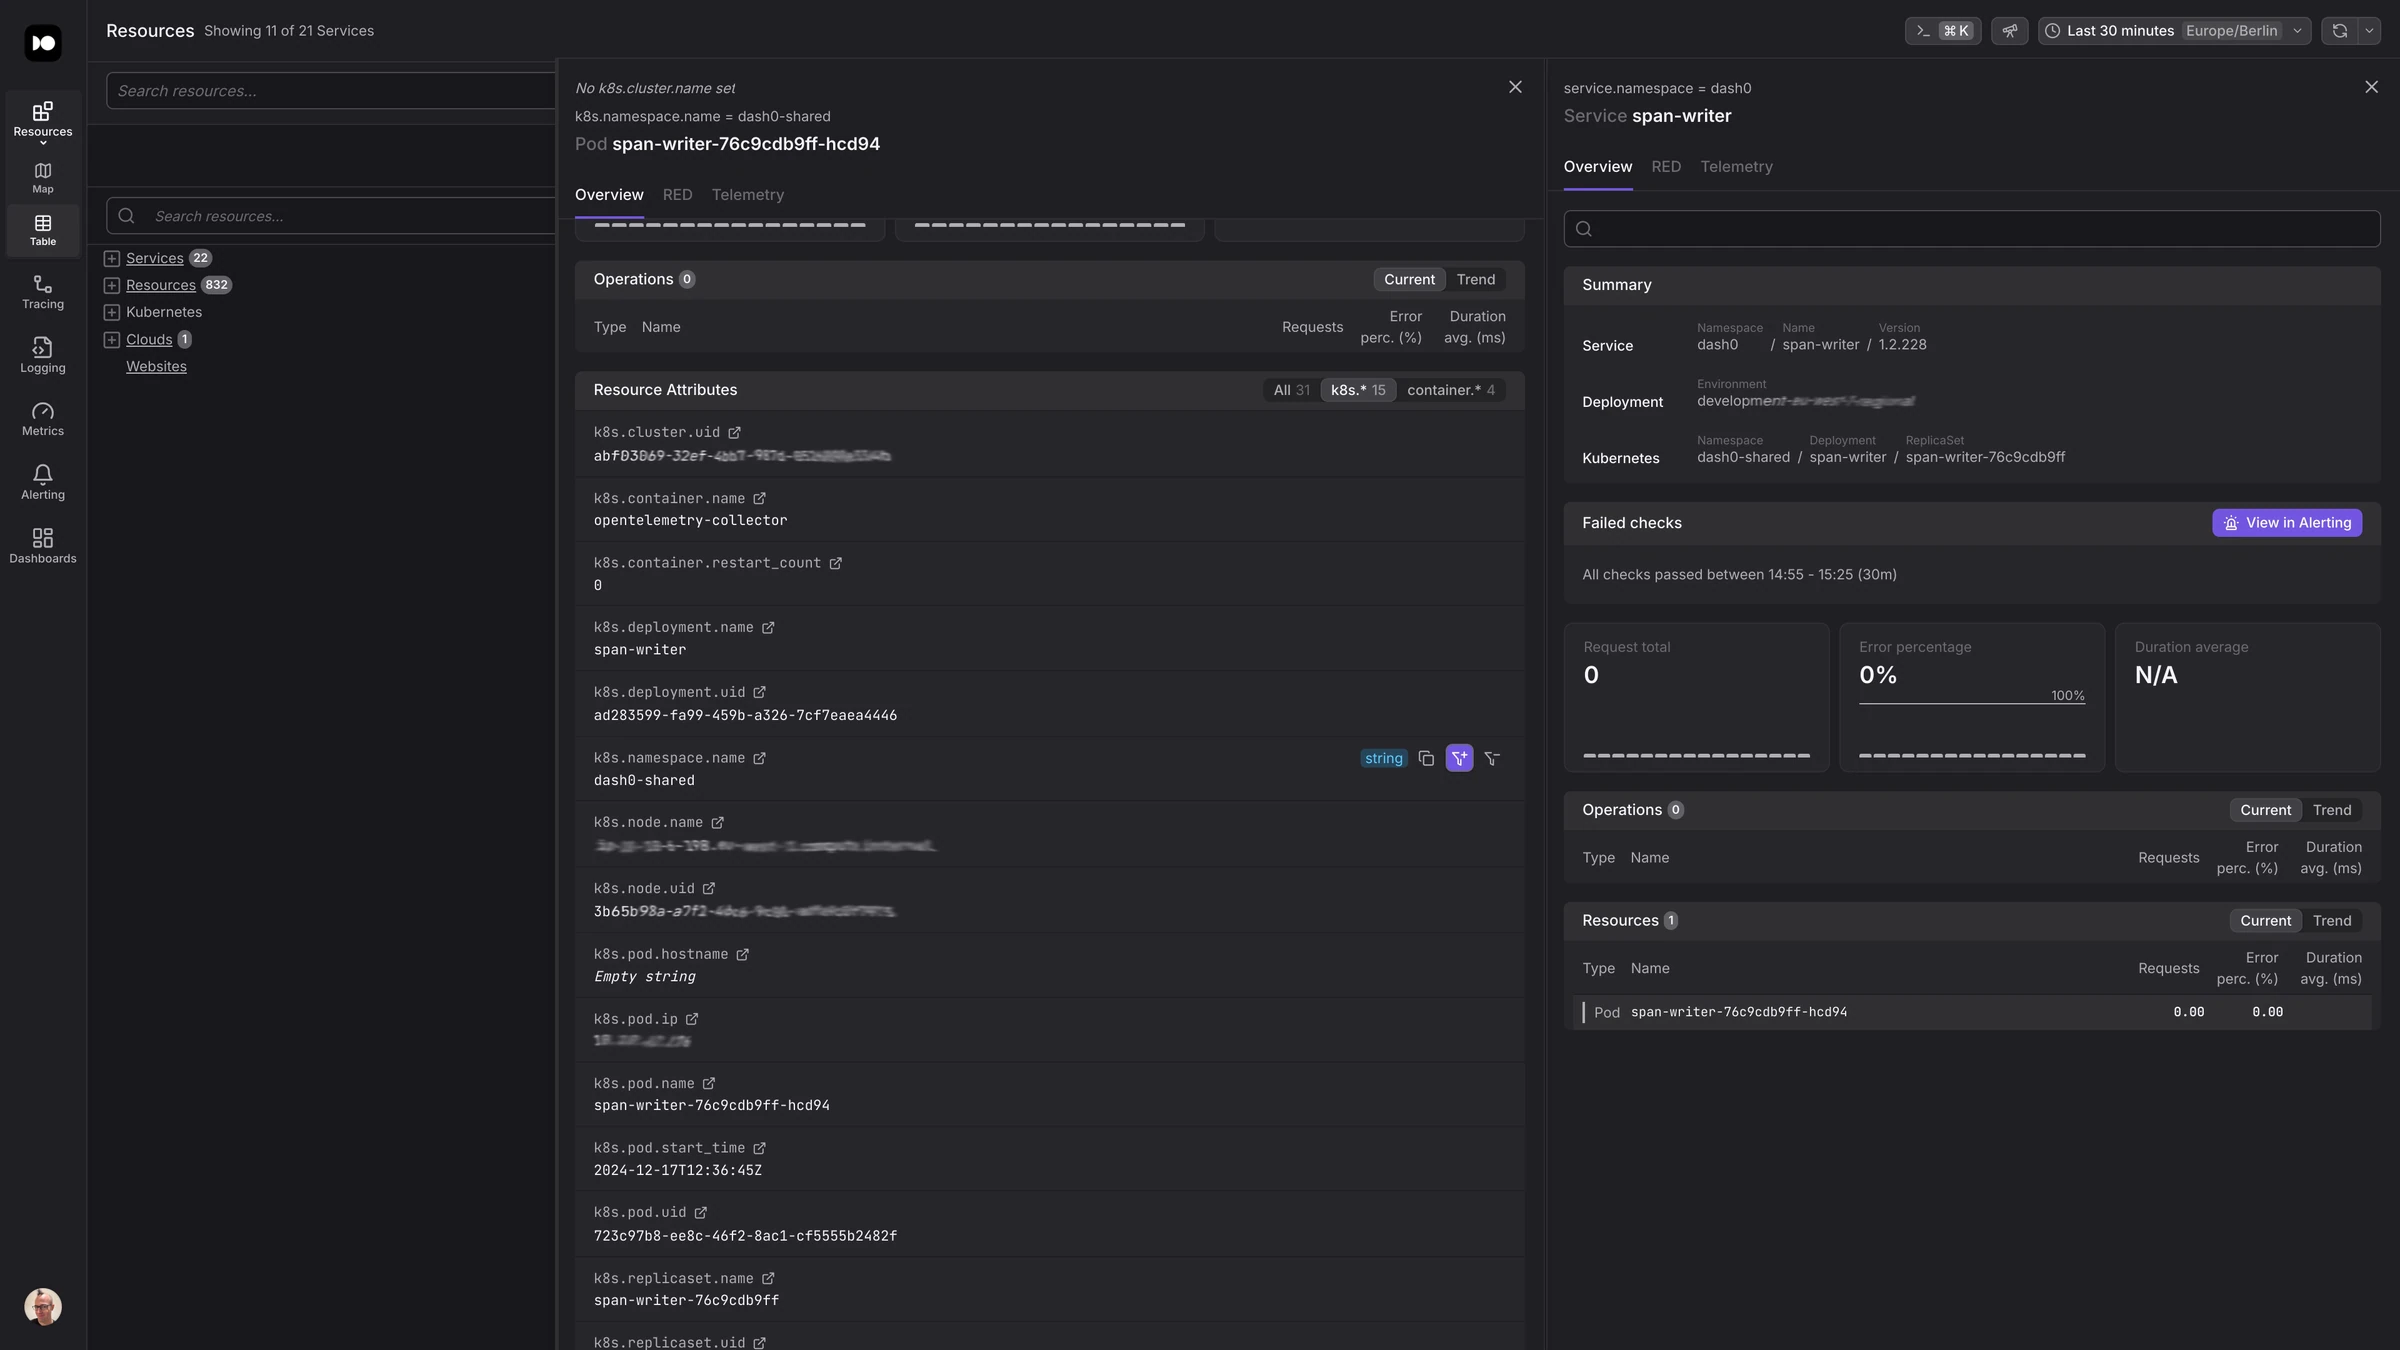Open the Websites link
2400x1350 pixels.
(156, 367)
